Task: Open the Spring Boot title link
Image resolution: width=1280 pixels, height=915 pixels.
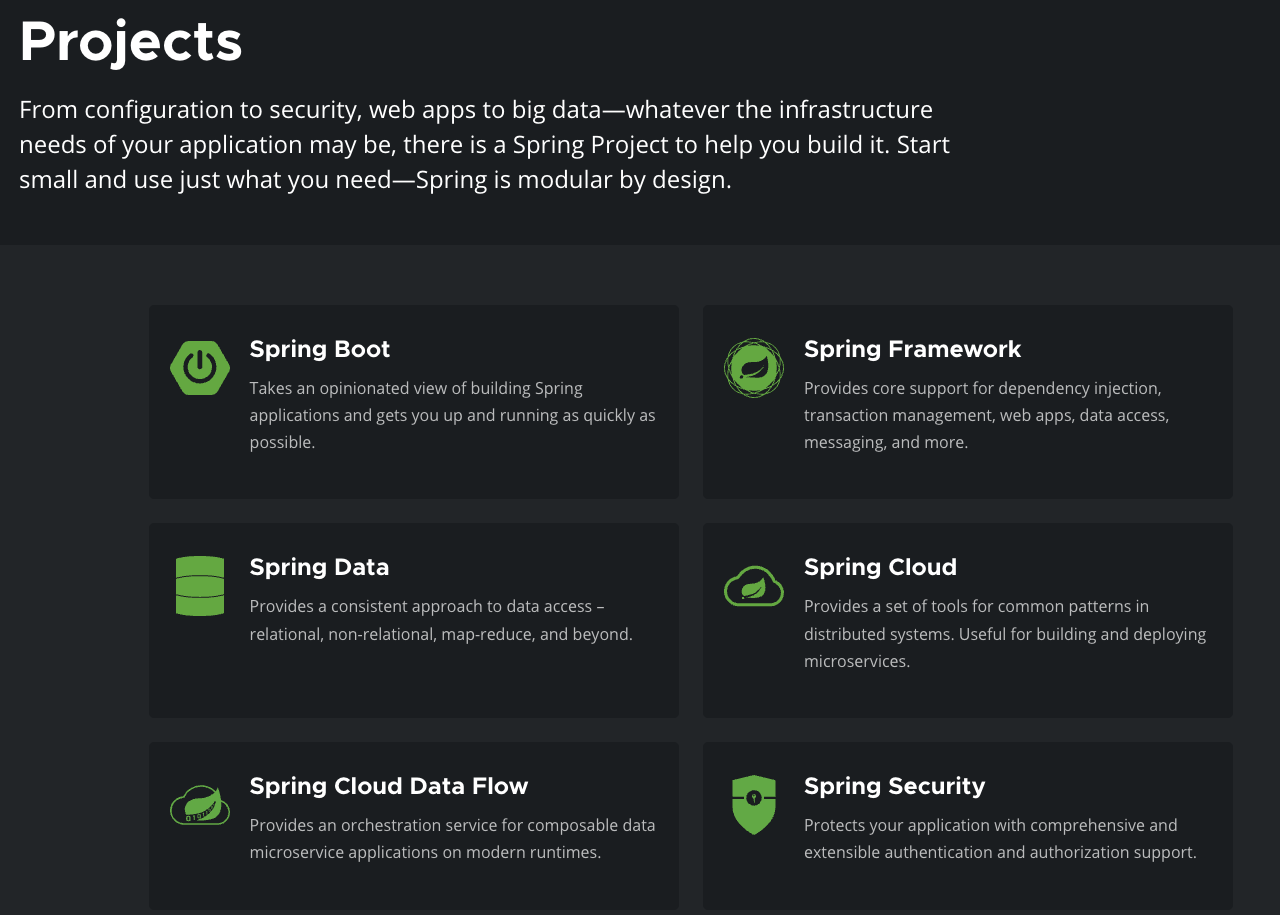Action: [x=319, y=349]
